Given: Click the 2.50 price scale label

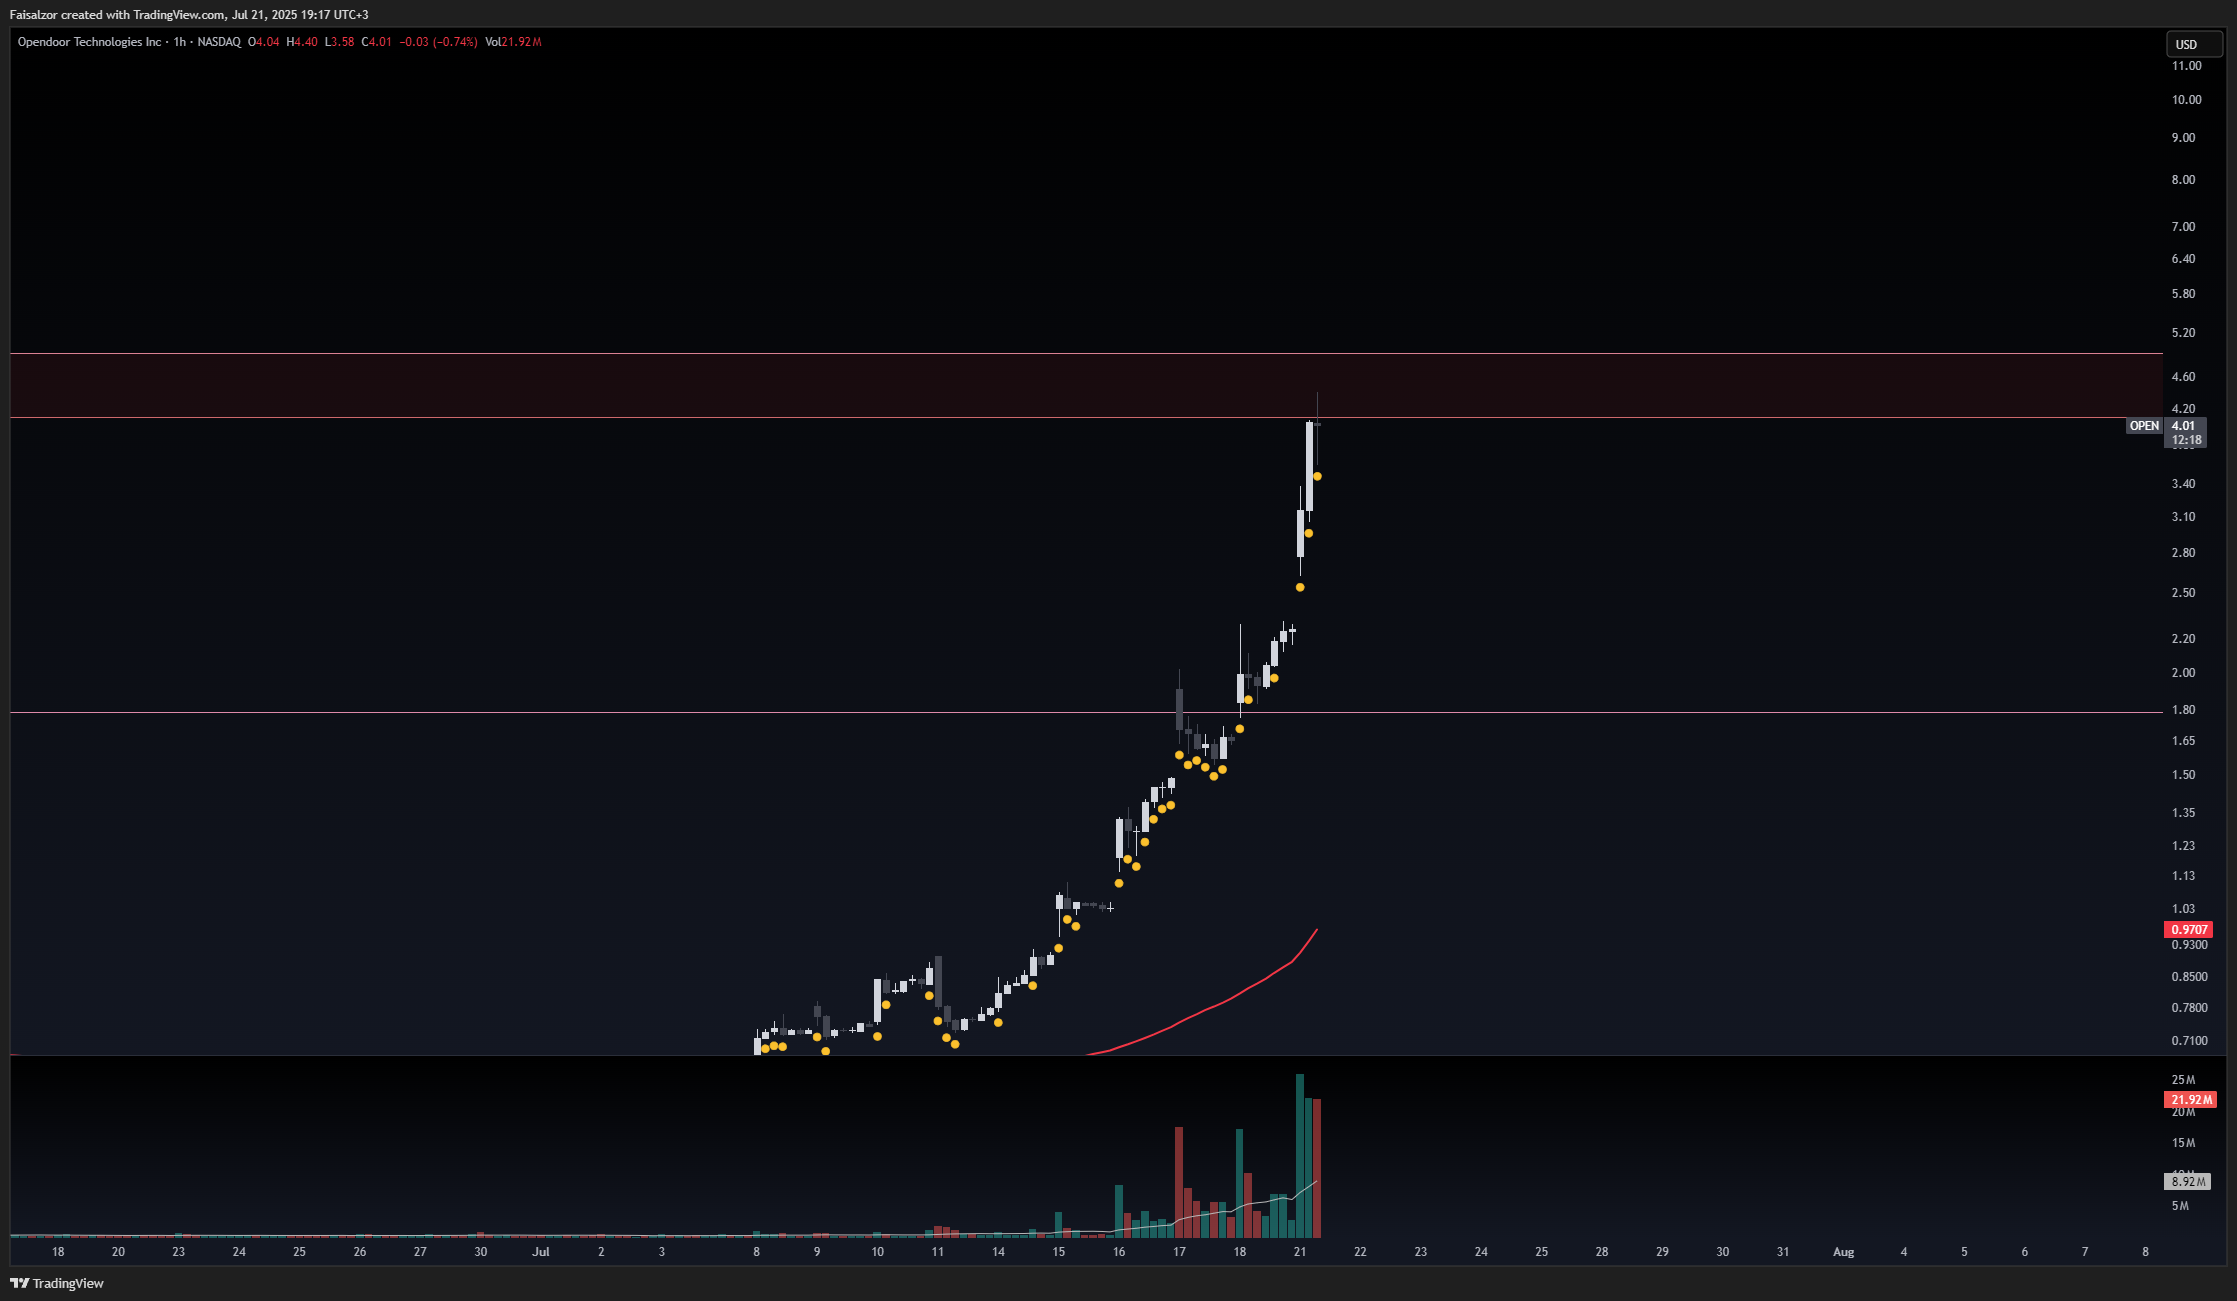Looking at the screenshot, I should point(2183,593).
